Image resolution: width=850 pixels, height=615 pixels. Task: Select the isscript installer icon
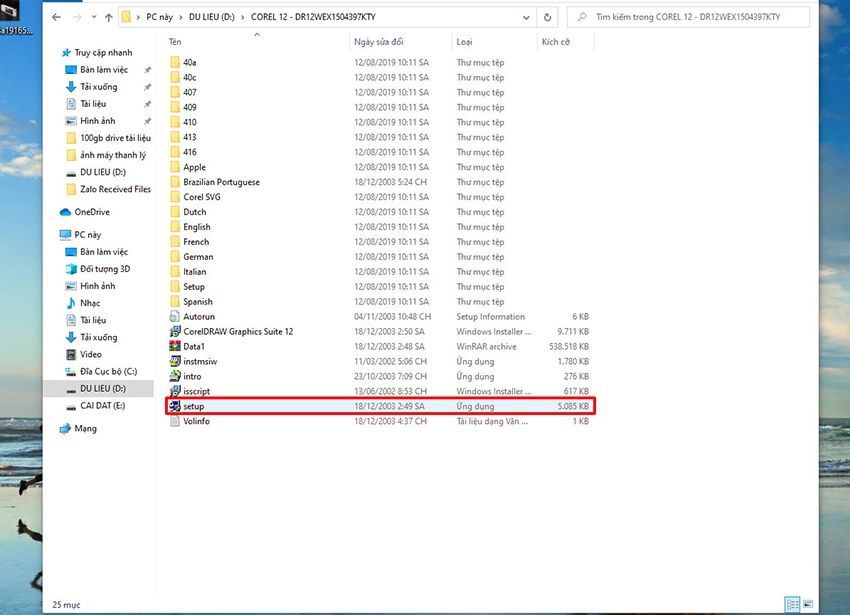175,391
